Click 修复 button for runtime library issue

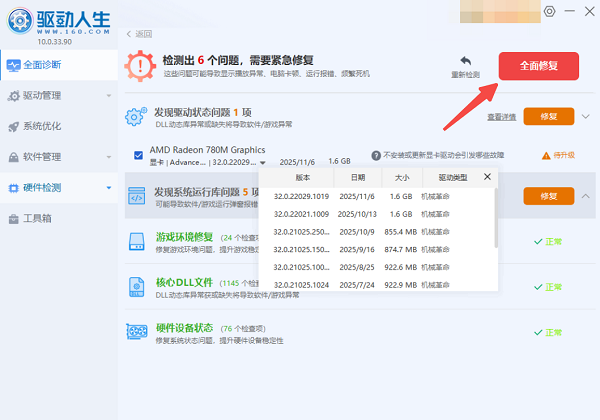(x=549, y=196)
